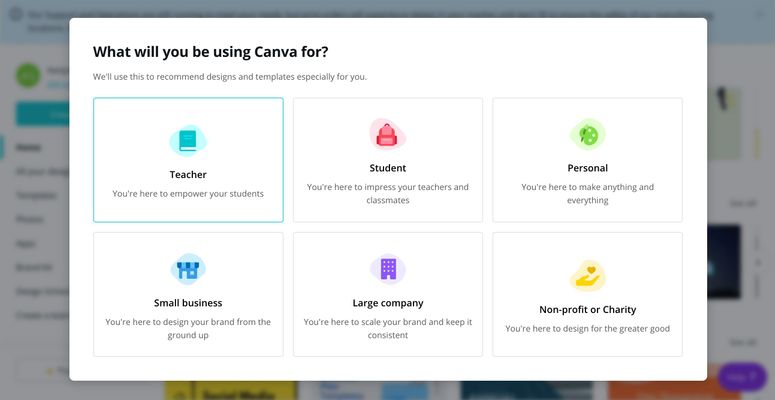
Task: Click "You're here to empower your students" text
Action: pos(188,194)
